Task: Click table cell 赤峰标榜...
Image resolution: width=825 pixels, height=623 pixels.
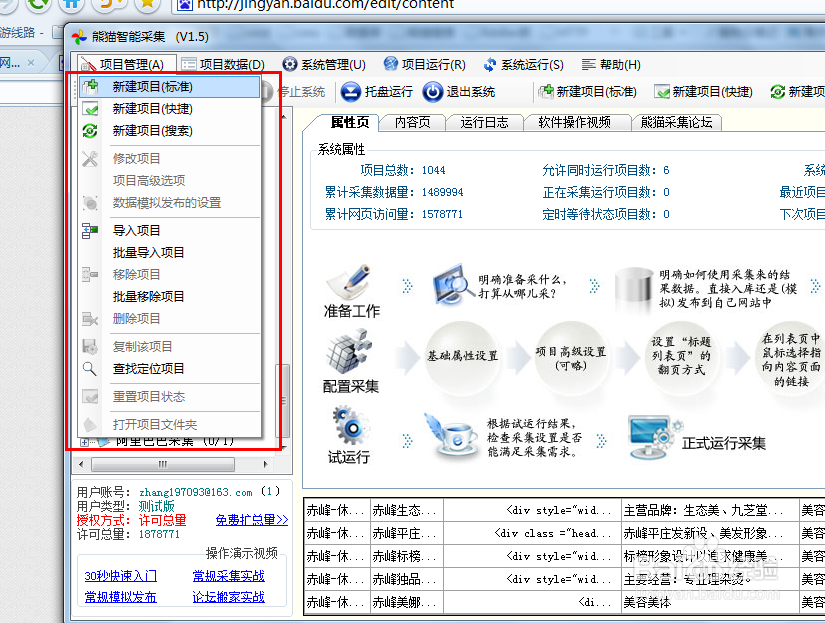Action: (x=407, y=556)
